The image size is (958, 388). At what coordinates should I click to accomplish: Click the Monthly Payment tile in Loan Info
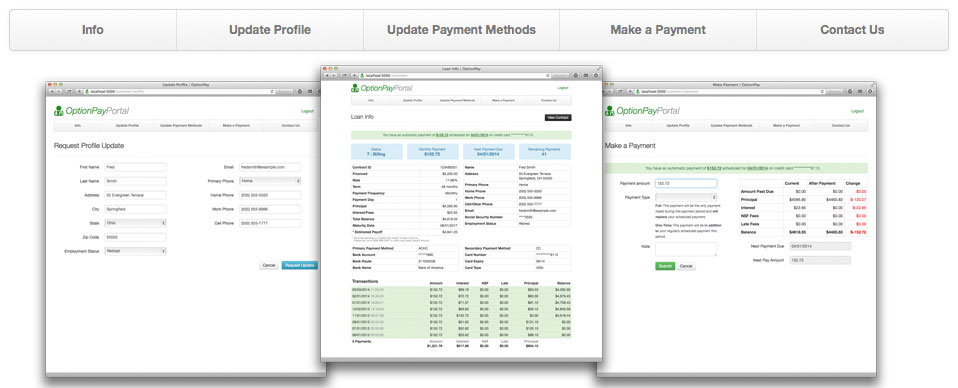click(433, 152)
